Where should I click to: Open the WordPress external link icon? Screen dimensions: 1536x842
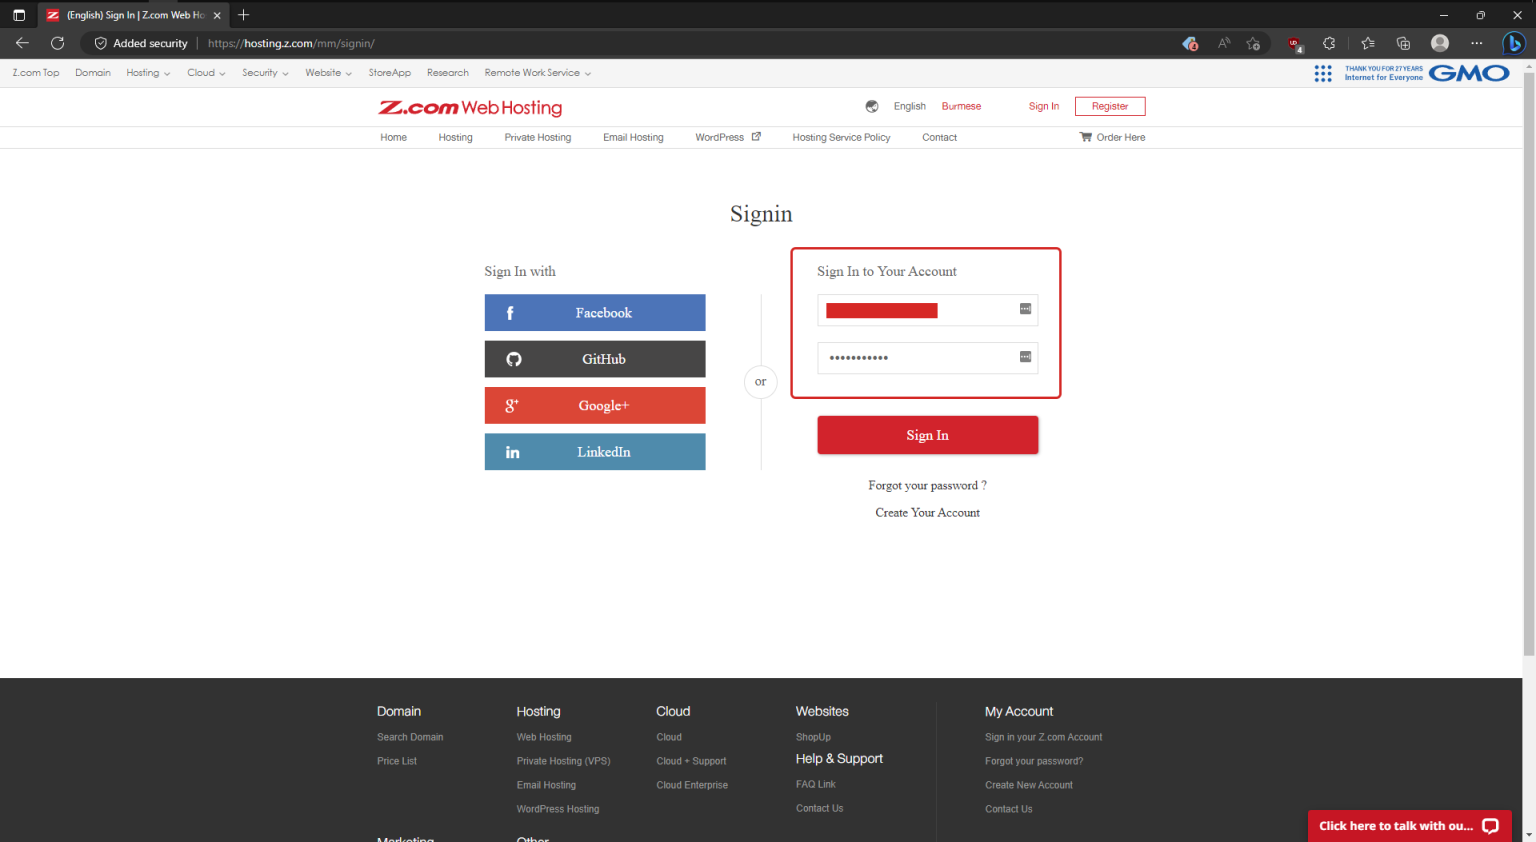point(756,137)
